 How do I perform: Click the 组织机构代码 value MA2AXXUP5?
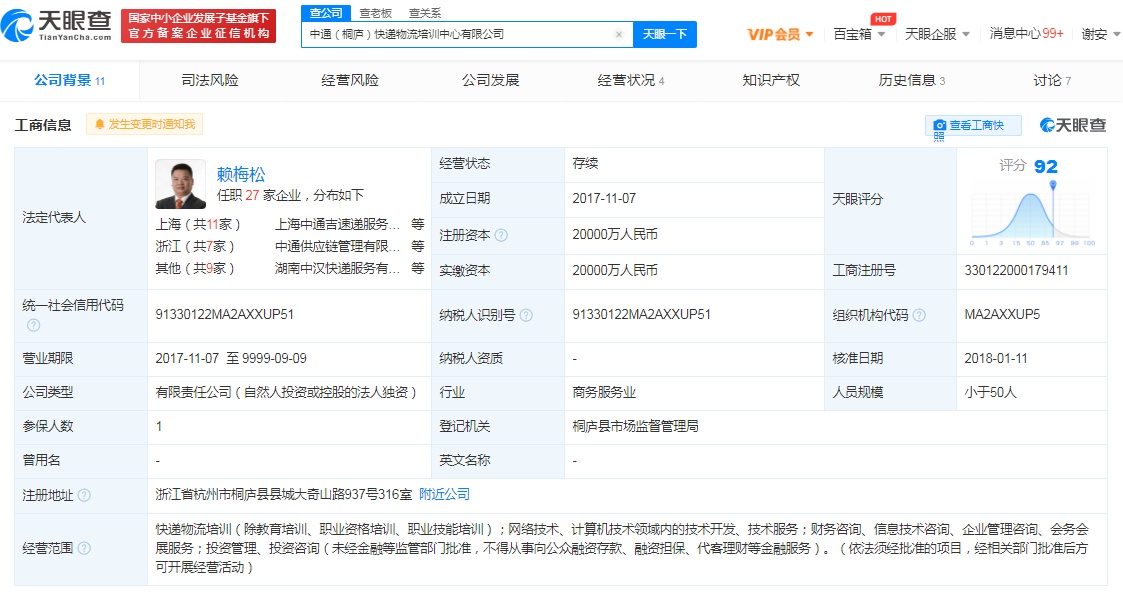(x=1002, y=314)
